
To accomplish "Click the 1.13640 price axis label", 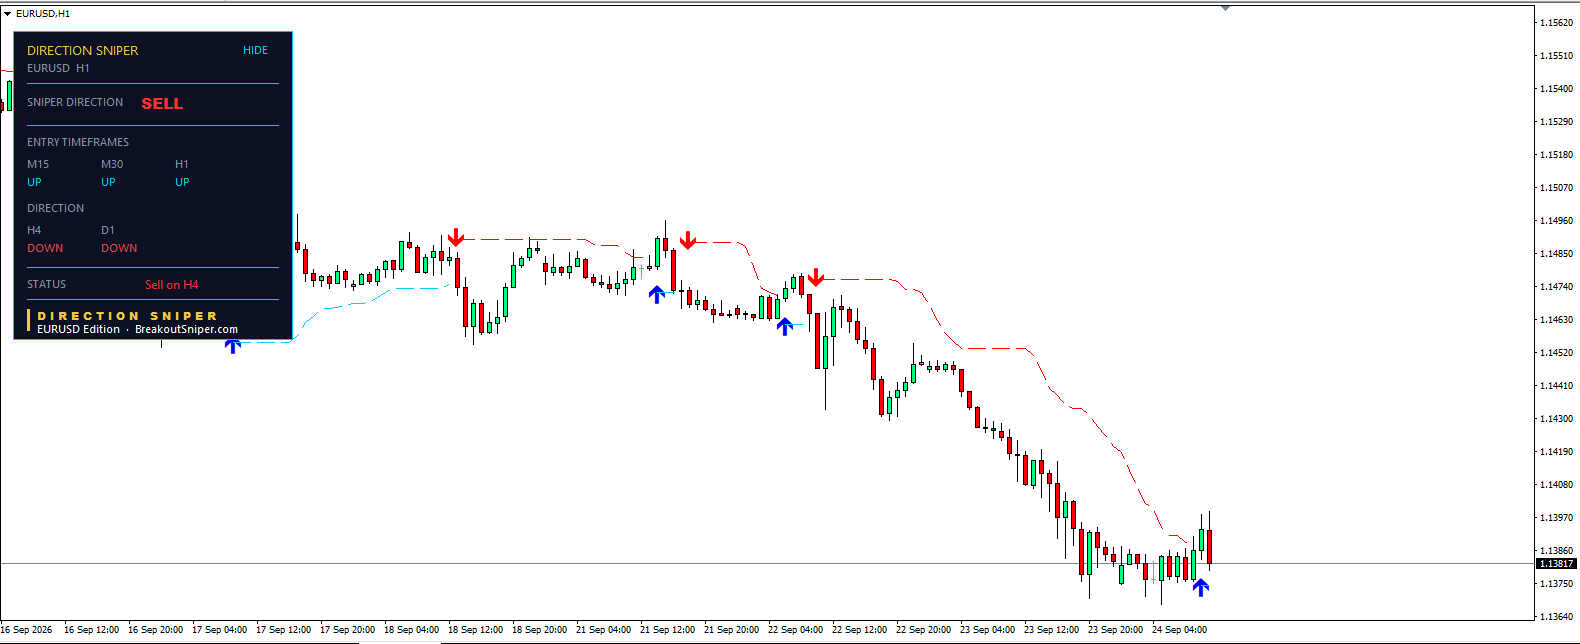I will click(x=1556, y=616).
